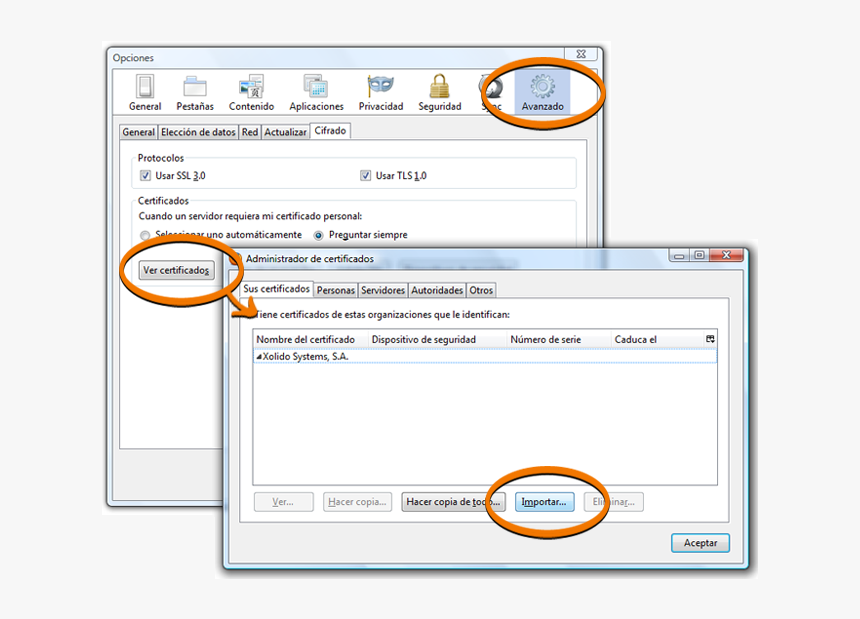
Task: Open the Avanzado gear panel
Action: (x=542, y=93)
